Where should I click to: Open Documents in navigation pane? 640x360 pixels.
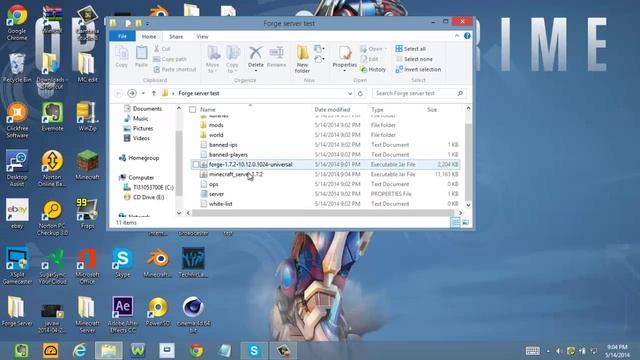[x=147, y=109]
